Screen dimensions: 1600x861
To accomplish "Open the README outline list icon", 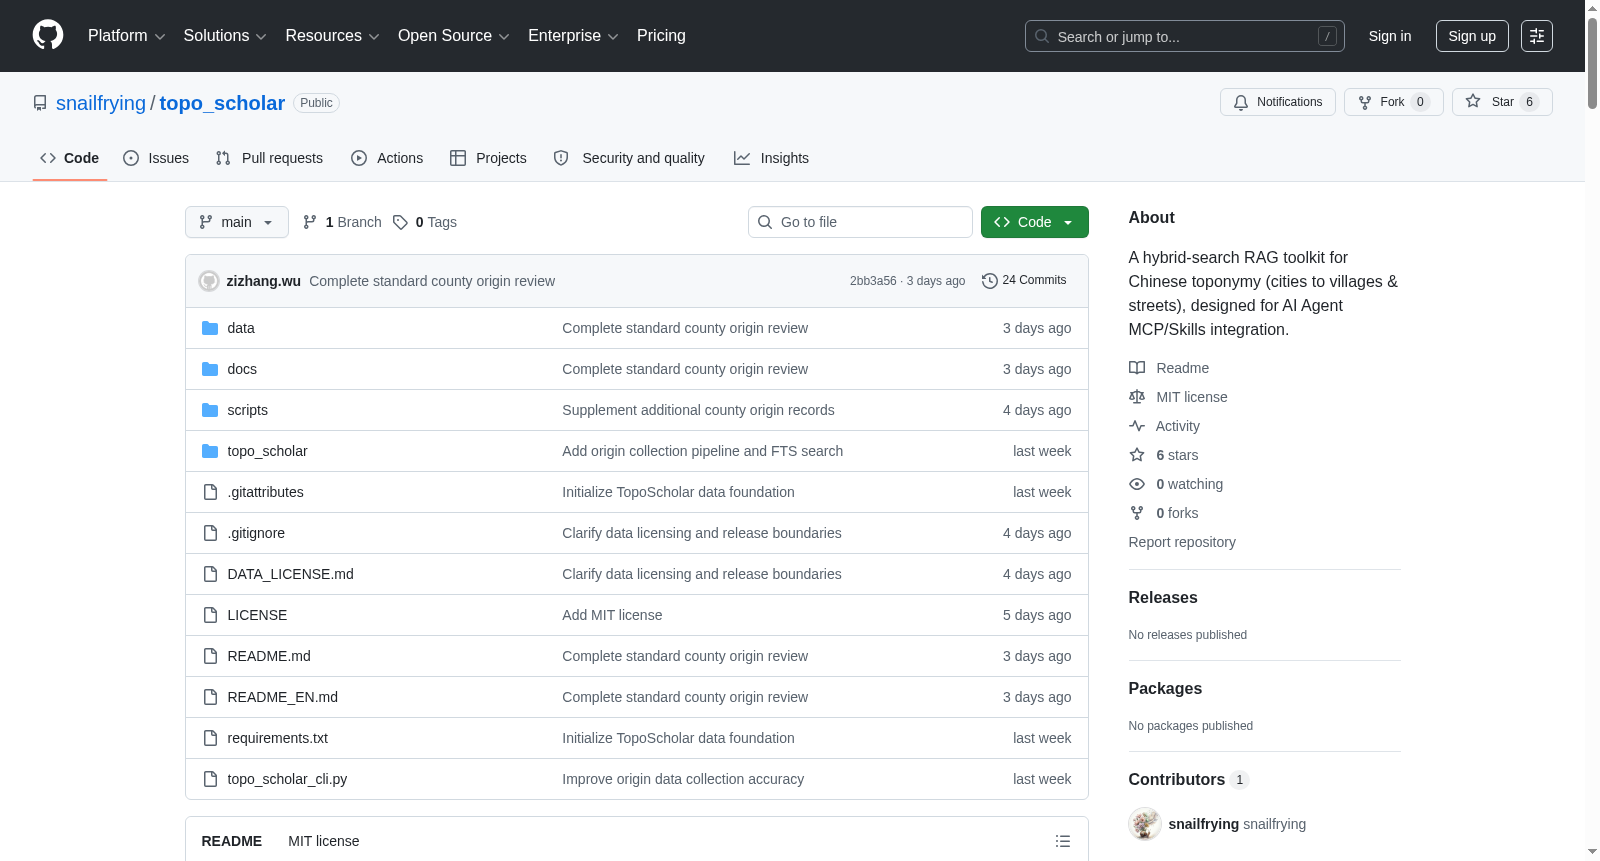I will 1063,841.
